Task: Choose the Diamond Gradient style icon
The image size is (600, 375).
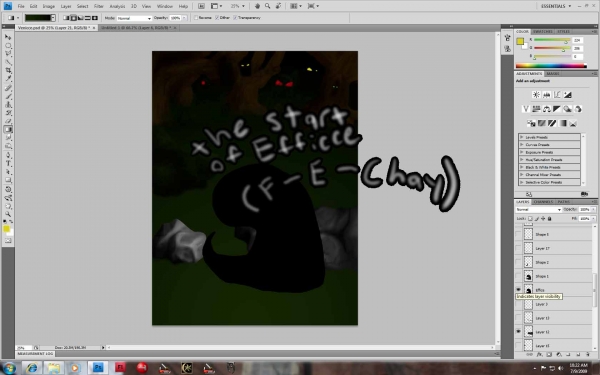Action: (95, 18)
